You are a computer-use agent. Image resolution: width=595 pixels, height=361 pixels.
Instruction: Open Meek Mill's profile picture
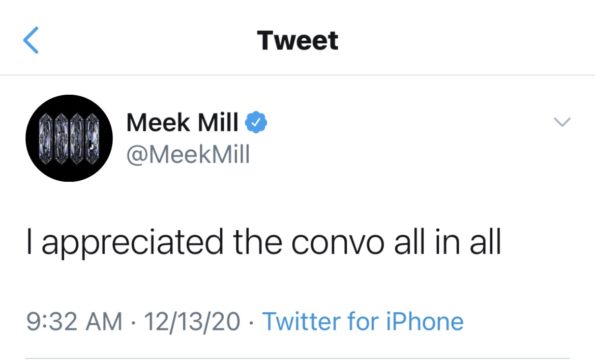click(x=69, y=138)
